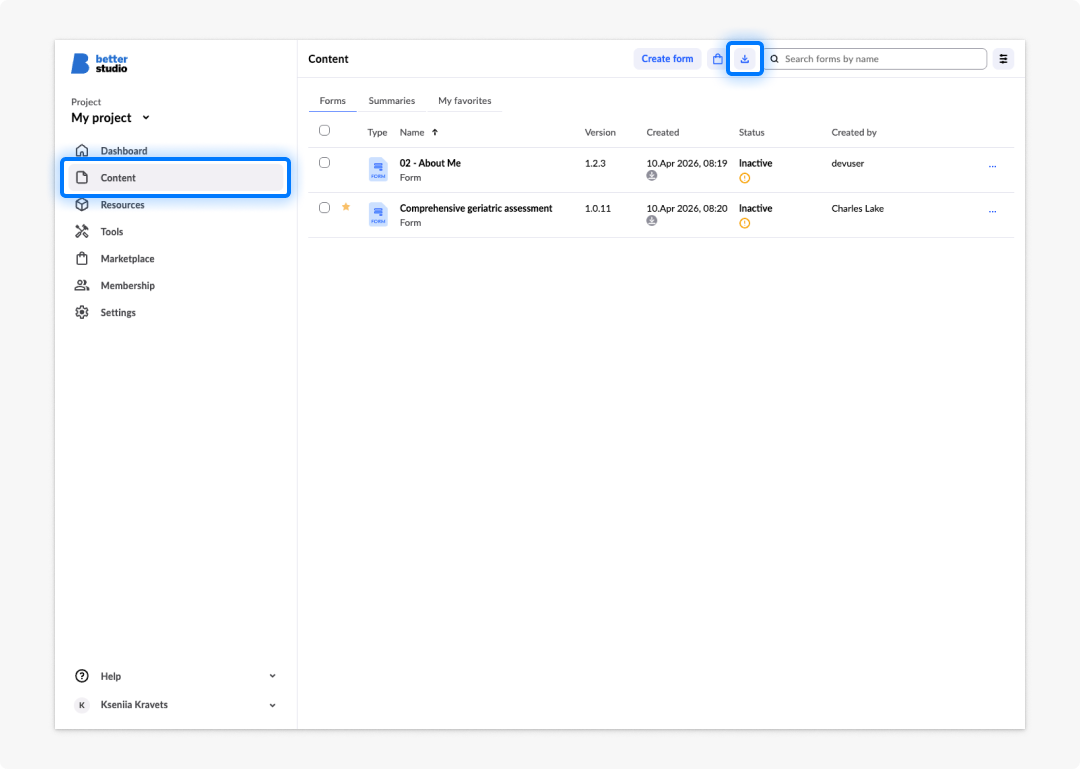
Task: Open the marketplace bag icon beside Create form
Action: pyautogui.click(x=718, y=59)
